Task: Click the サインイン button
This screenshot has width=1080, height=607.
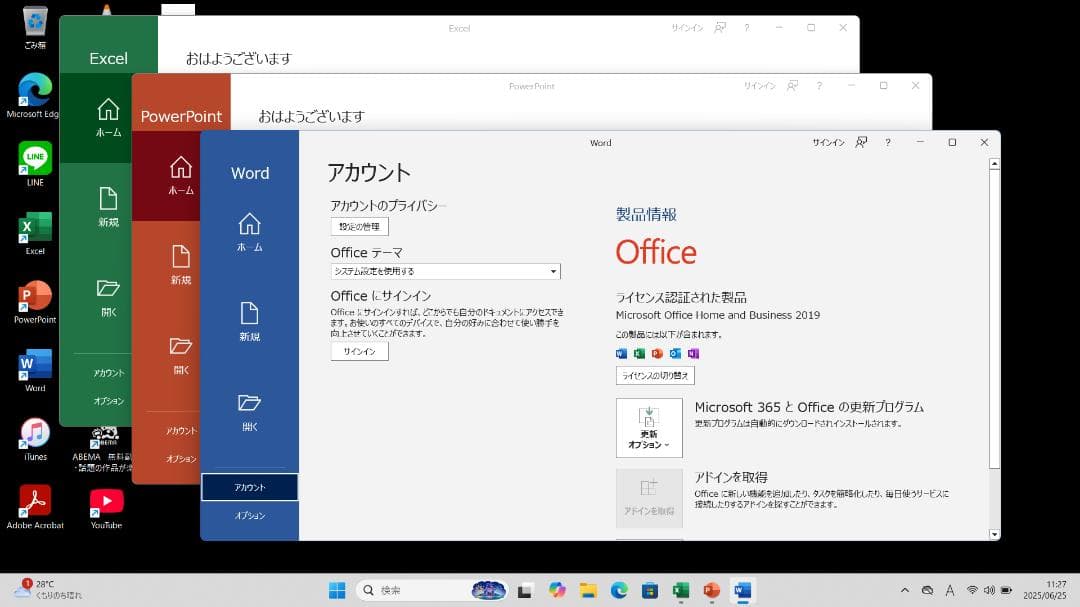Action: pyautogui.click(x=359, y=351)
